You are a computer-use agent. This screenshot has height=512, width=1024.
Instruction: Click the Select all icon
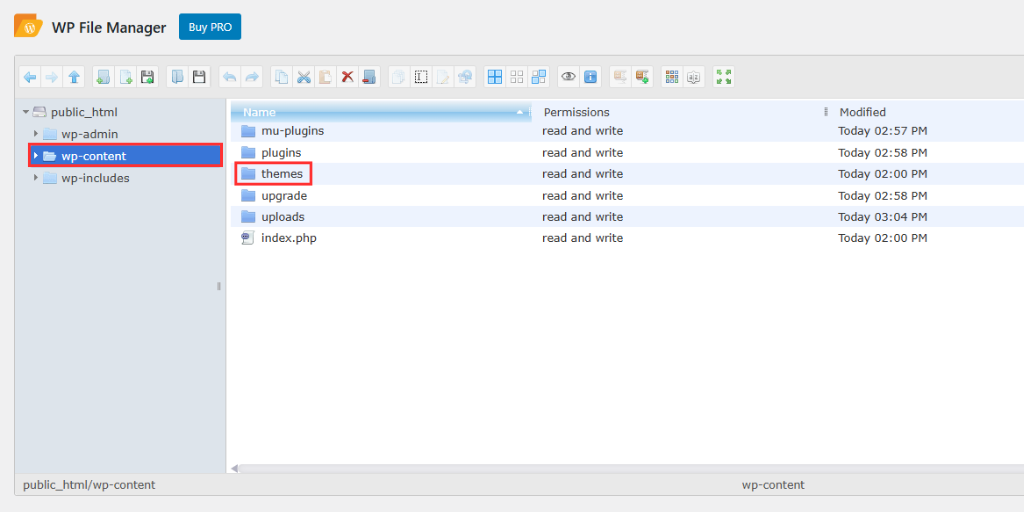[x=495, y=77]
